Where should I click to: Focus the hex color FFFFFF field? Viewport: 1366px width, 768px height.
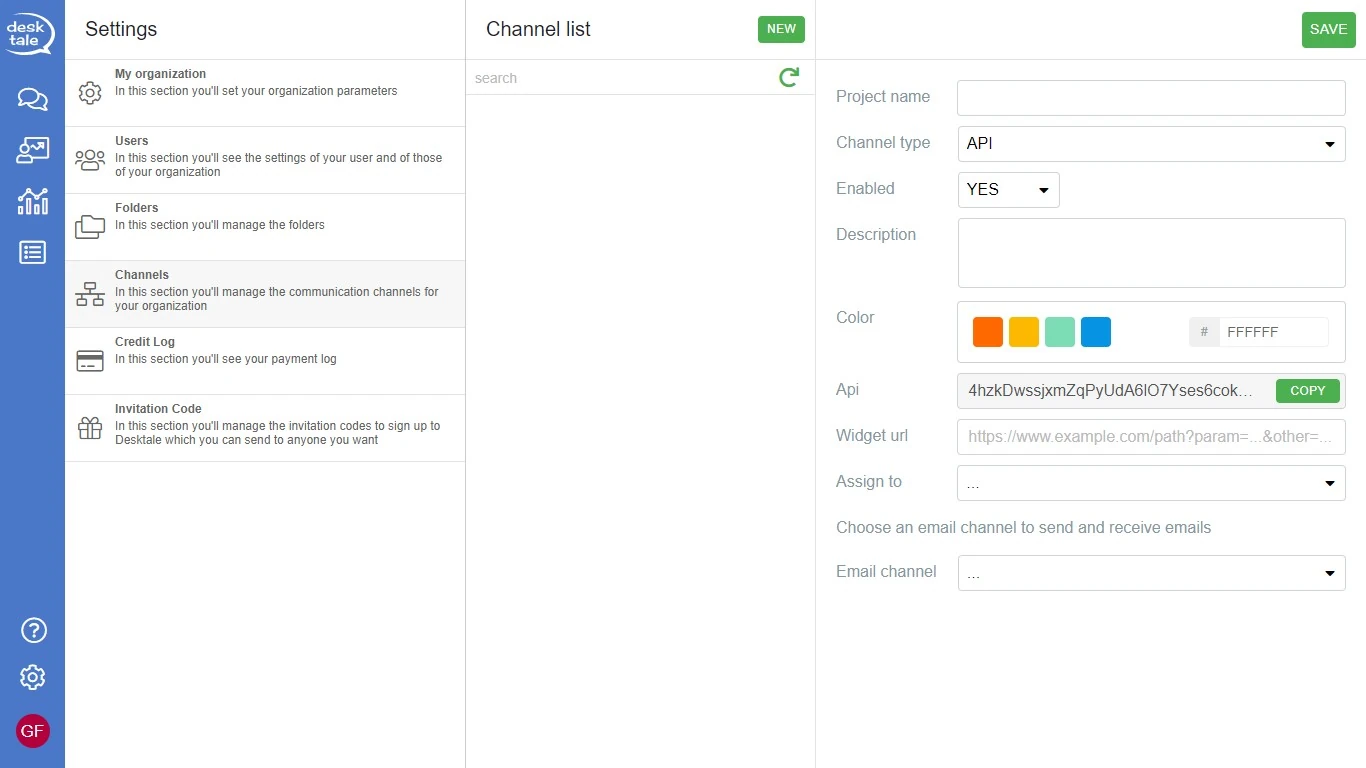[x=1273, y=332]
